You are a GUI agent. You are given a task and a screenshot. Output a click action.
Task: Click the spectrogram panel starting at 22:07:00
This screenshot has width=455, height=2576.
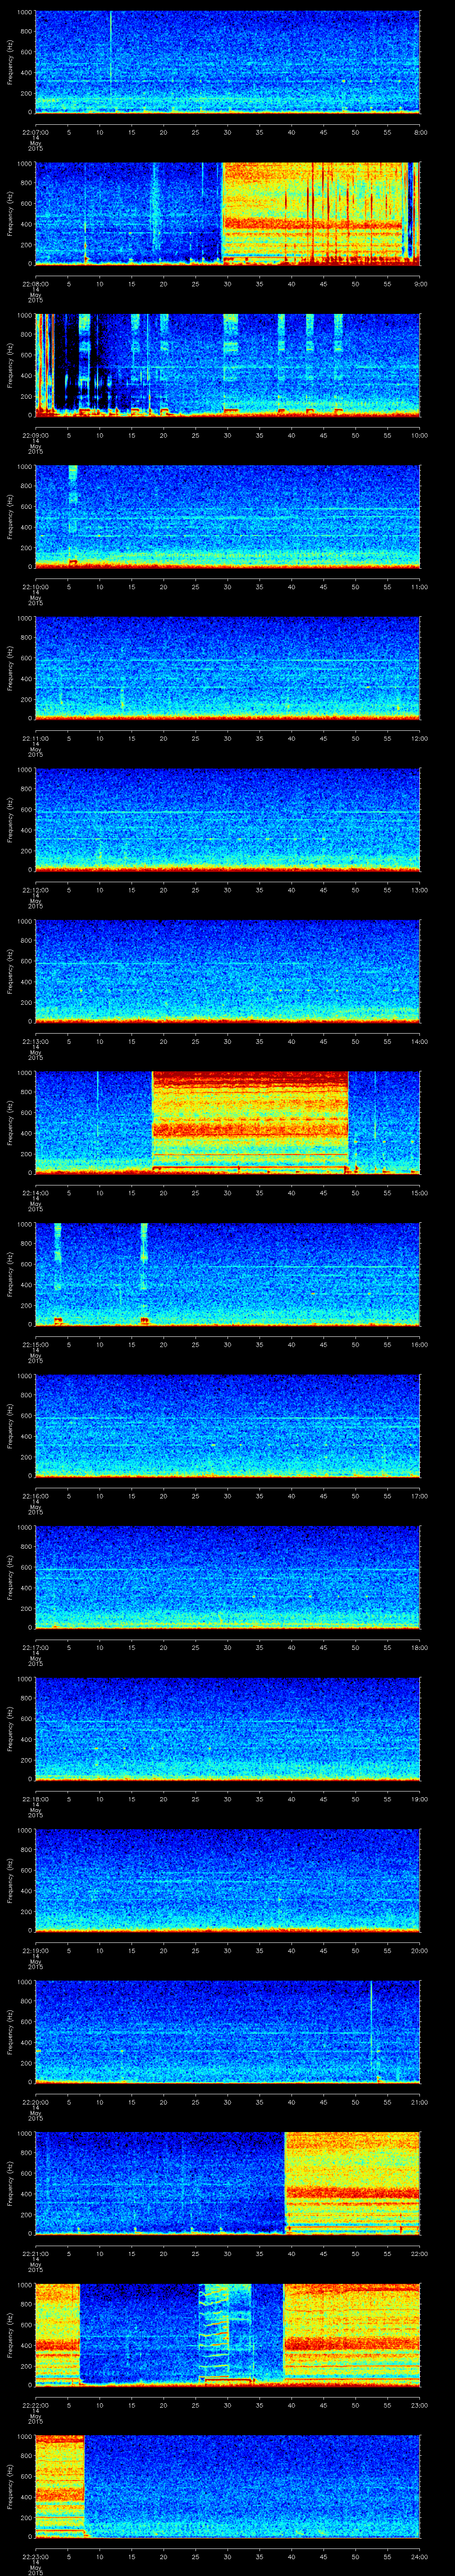pyautogui.click(x=227, y=62)
